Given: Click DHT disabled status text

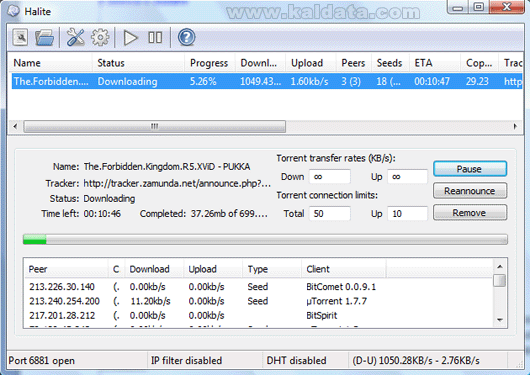Looking at the screenshot, I should (296, 360).
